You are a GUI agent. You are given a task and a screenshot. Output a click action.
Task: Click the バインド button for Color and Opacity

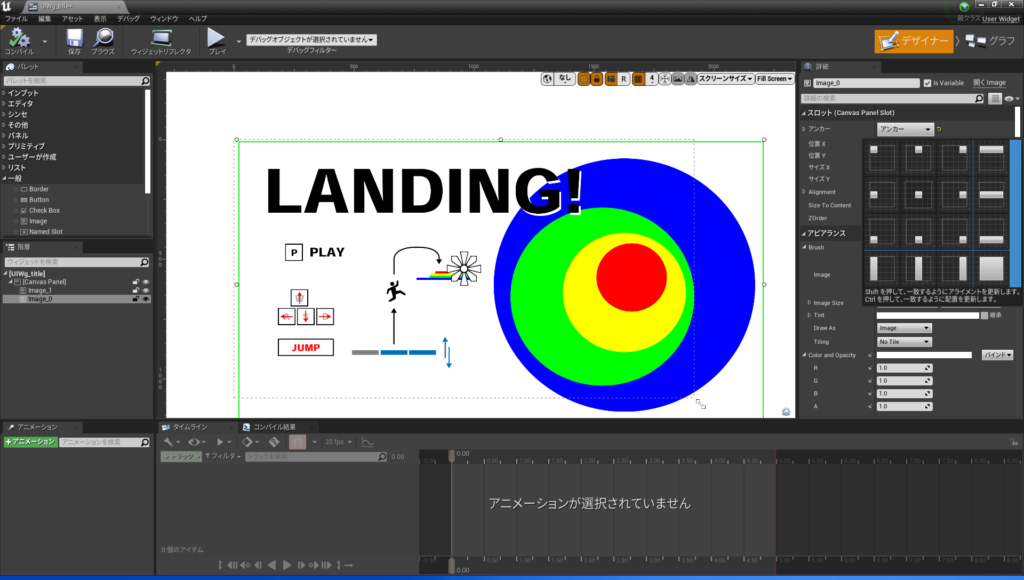996,354
